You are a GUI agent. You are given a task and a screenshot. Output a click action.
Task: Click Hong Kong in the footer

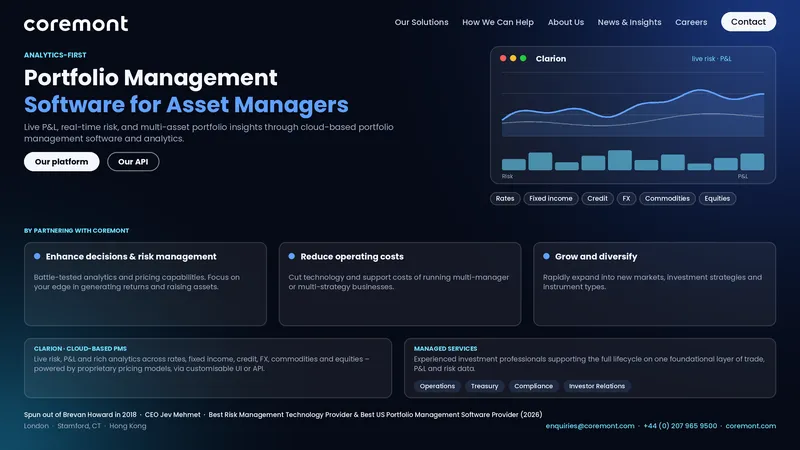tap(128, 426)
